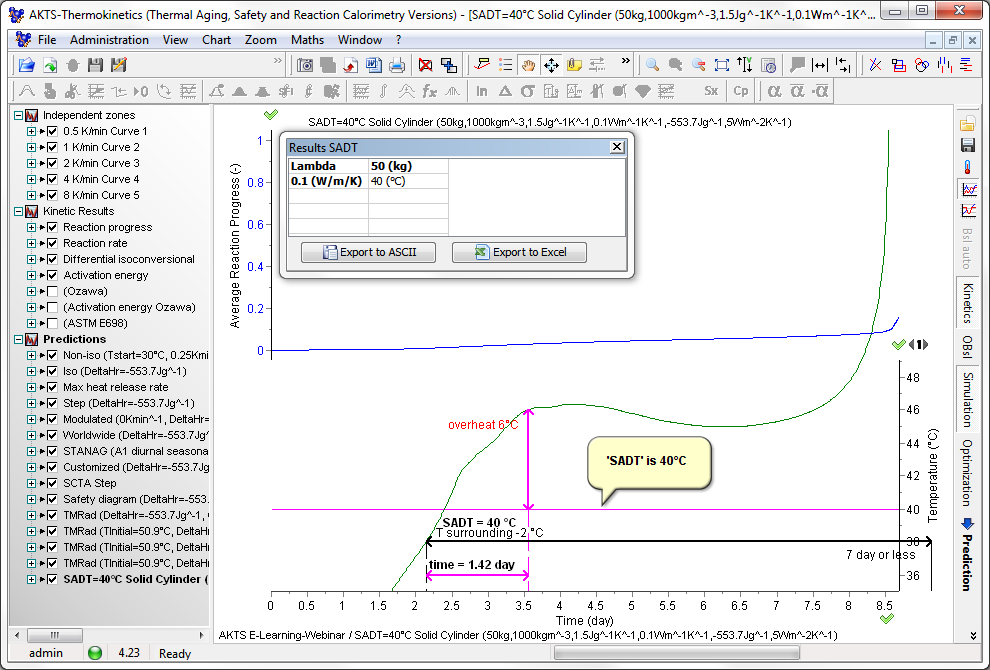Image resolution: width=990 pixels, height=670 pixels.
Task: Open the Maths menu
Action: (x=307, y=40)
